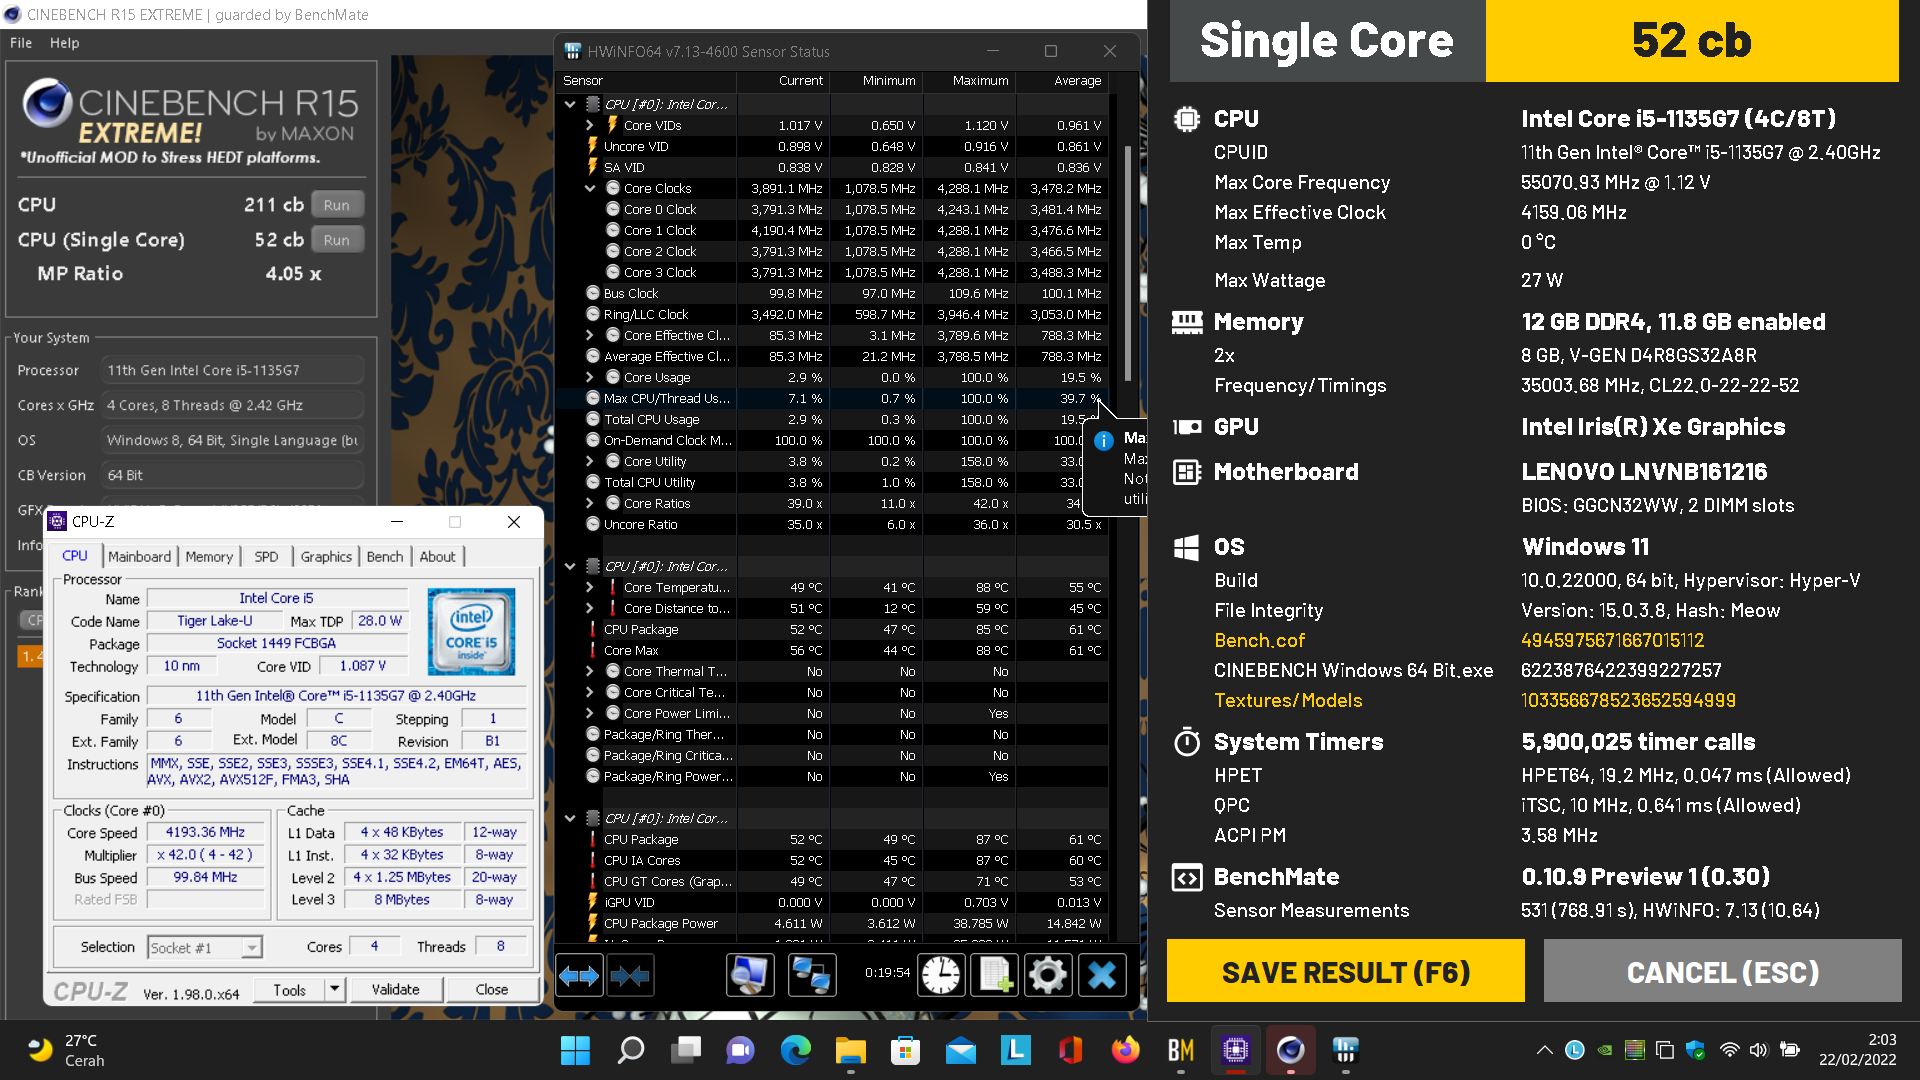
Task: Click HWiNFO vertical scrollbar
Action: (1127, 262)
